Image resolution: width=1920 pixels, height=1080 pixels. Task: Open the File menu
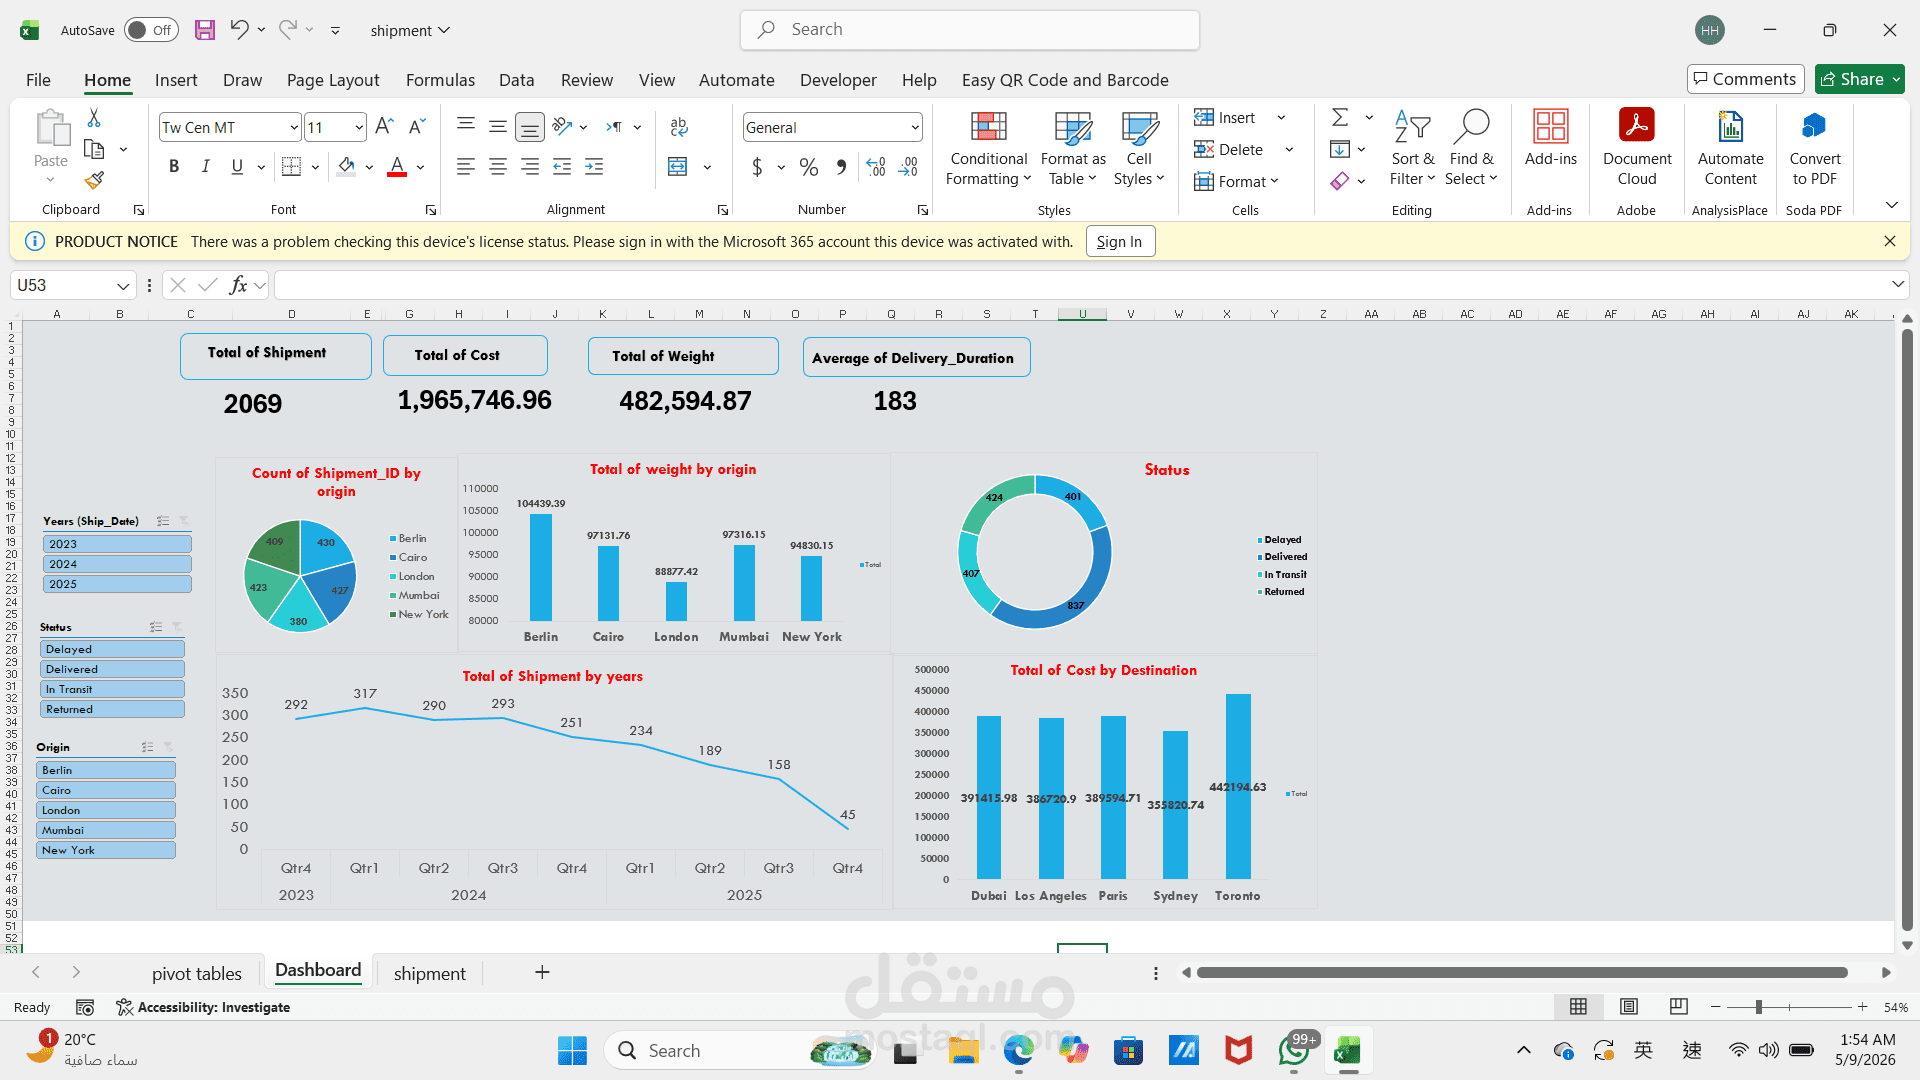38,80
